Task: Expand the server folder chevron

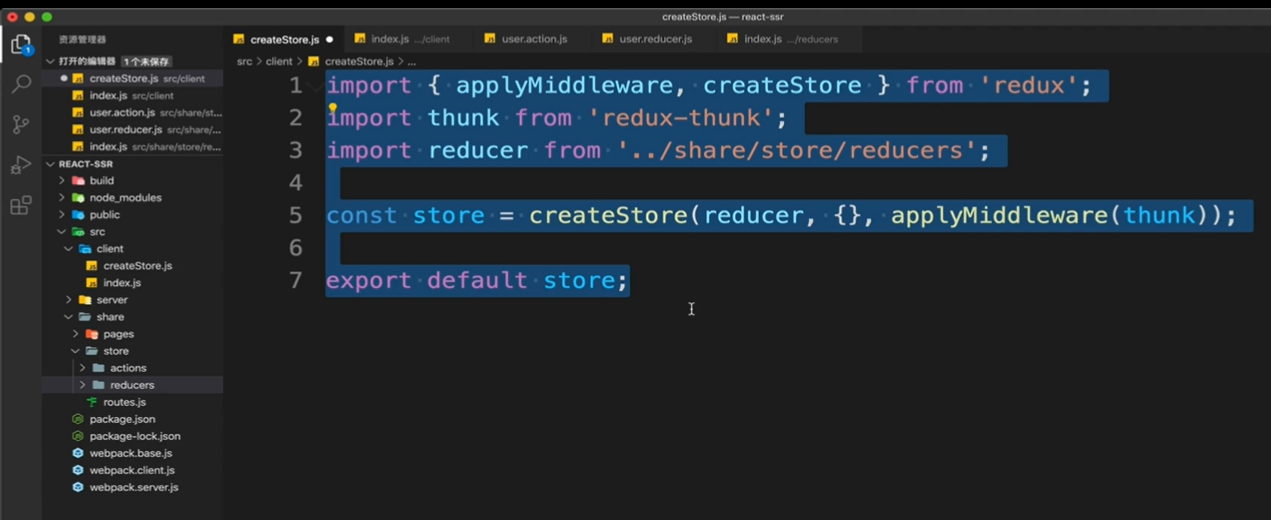Action: pyautogui.click(x=69, y=300)
